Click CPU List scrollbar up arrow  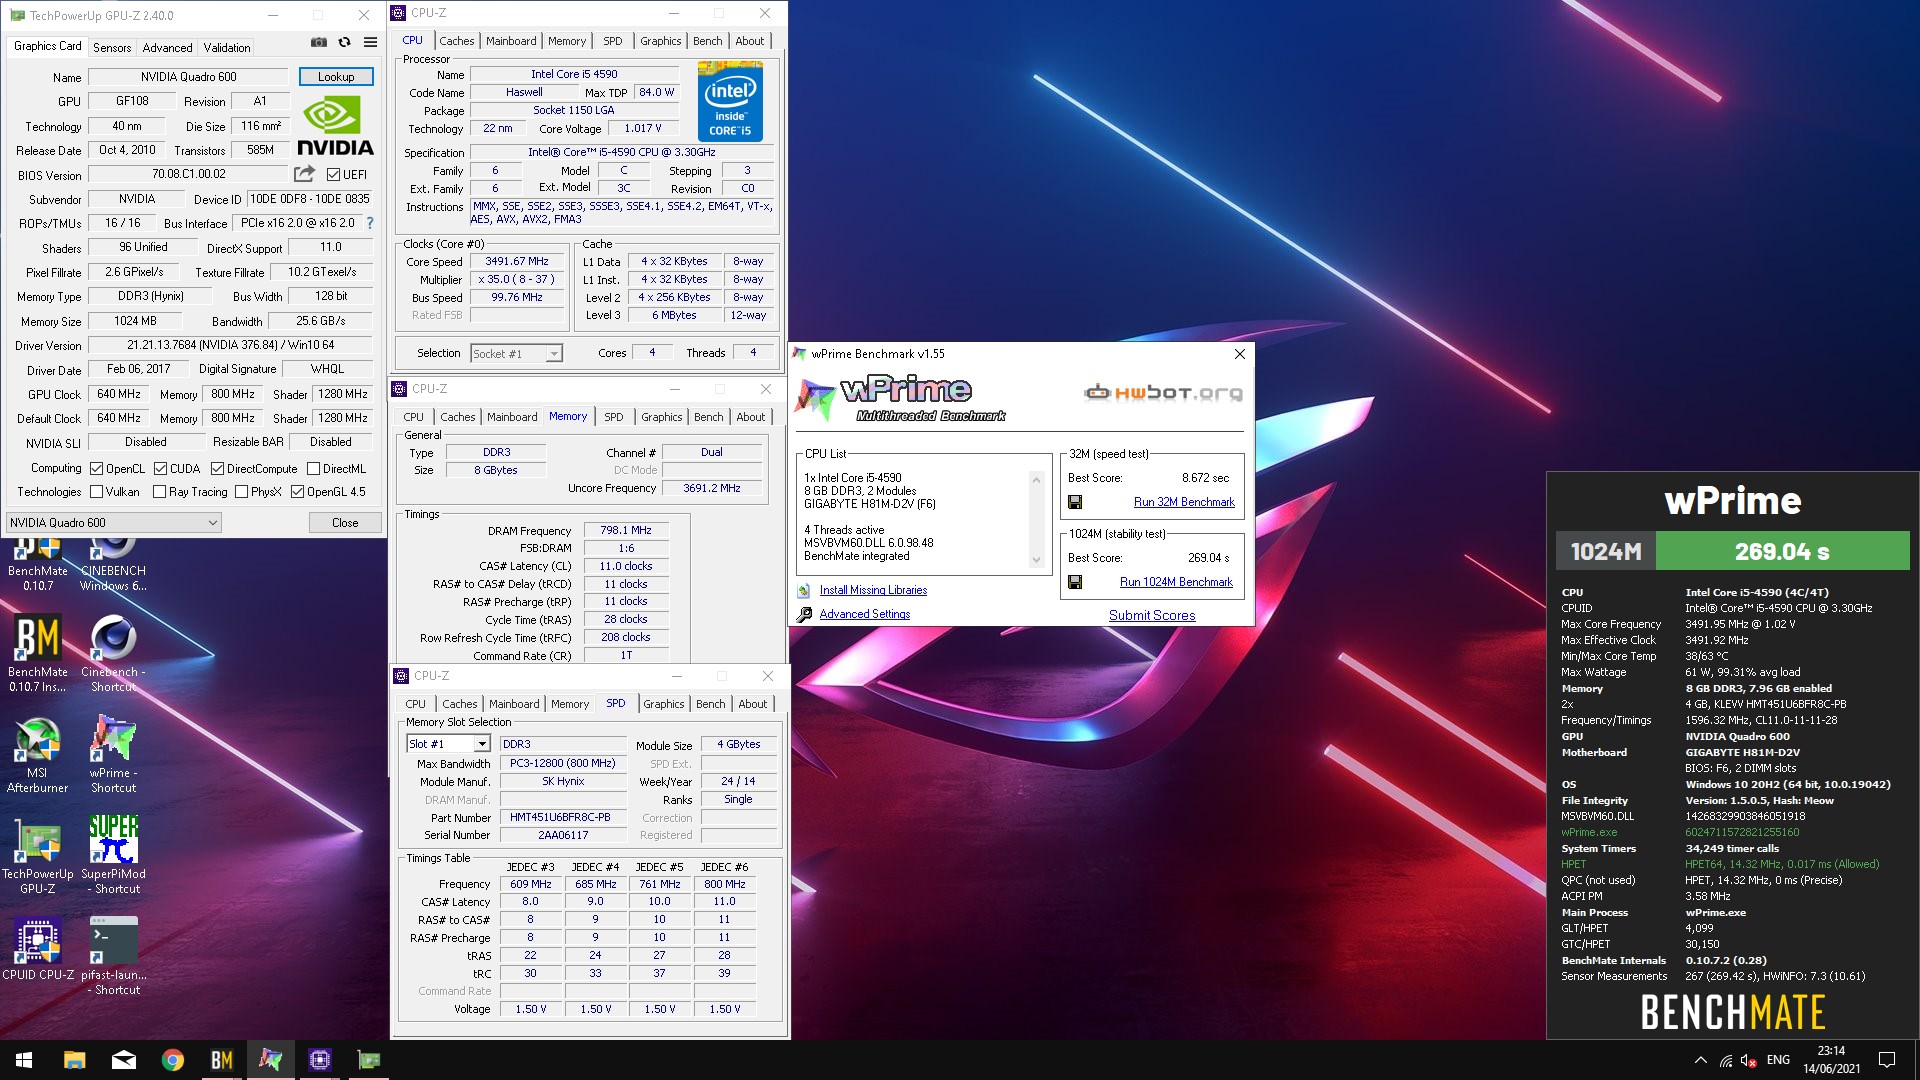[1036, 480]
